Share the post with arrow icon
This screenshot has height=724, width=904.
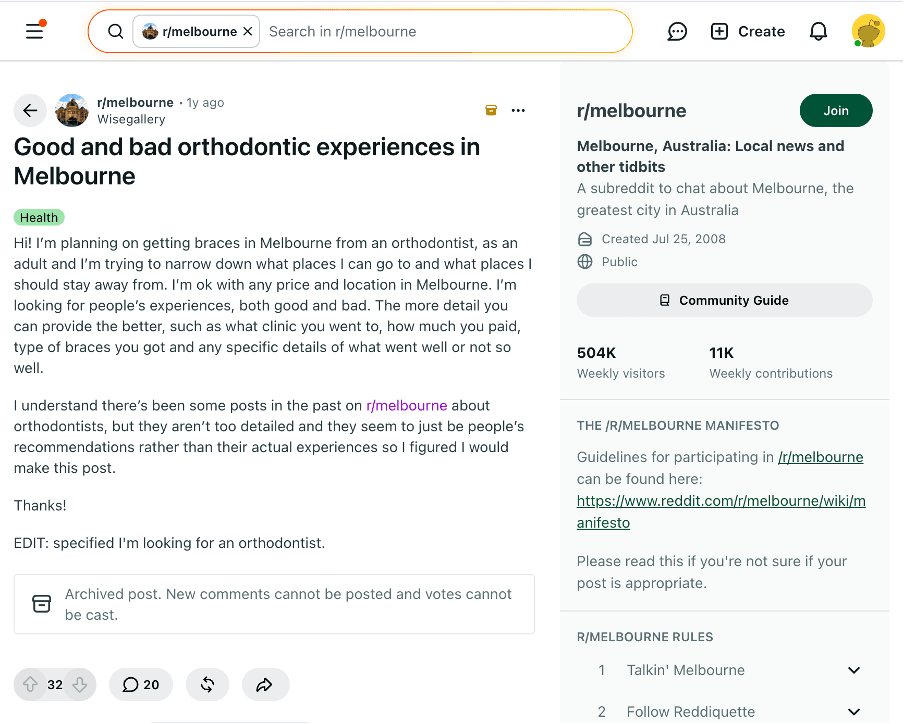click(265, 684)
